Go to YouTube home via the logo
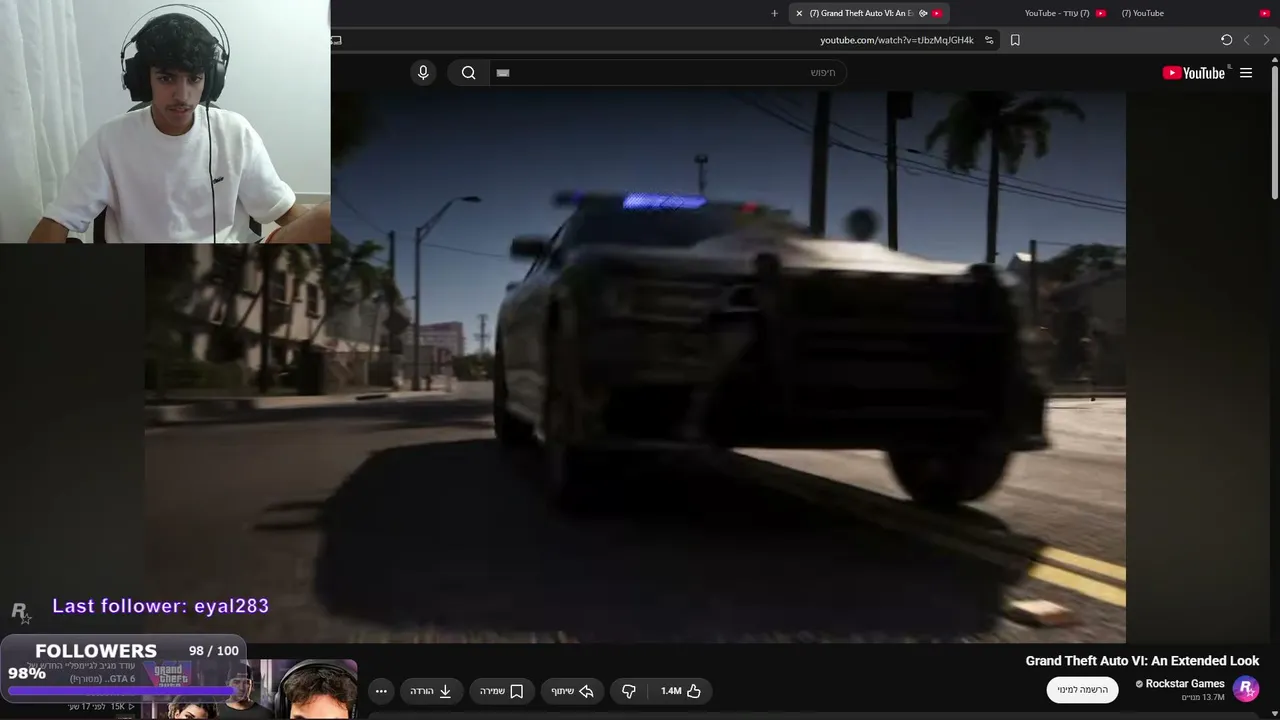This screenshot has width=1280, height=720. [1194, 73]
